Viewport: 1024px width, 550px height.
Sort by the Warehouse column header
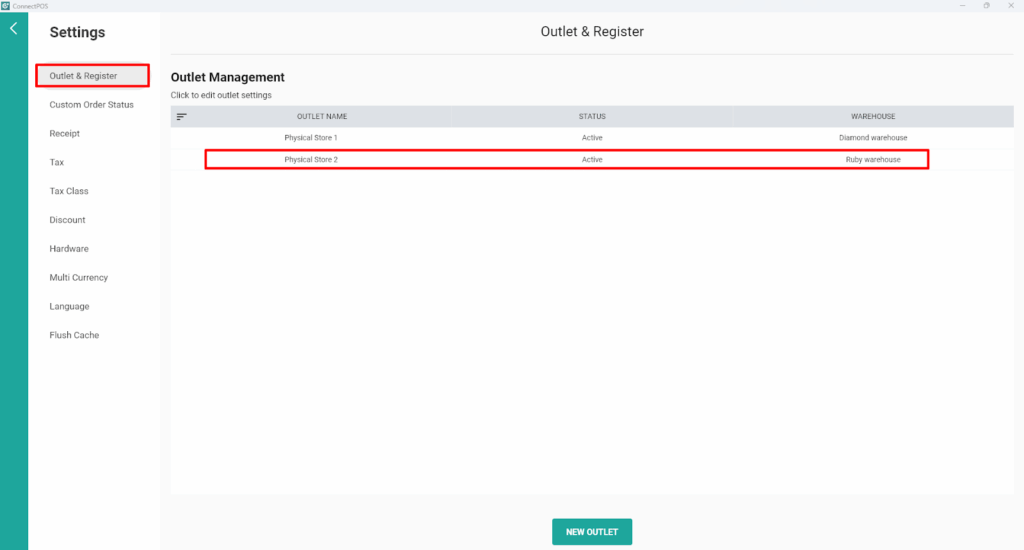873,117
